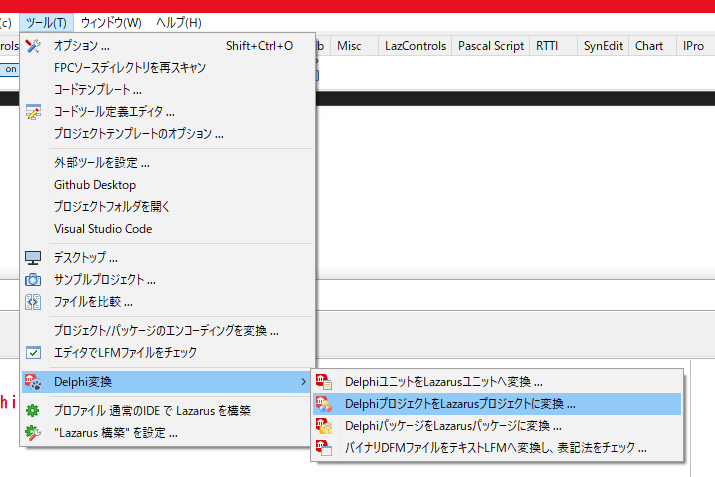Click the configure Lazarus build gear icon
This screenshot has height=477, width=715.
[33, 433]
